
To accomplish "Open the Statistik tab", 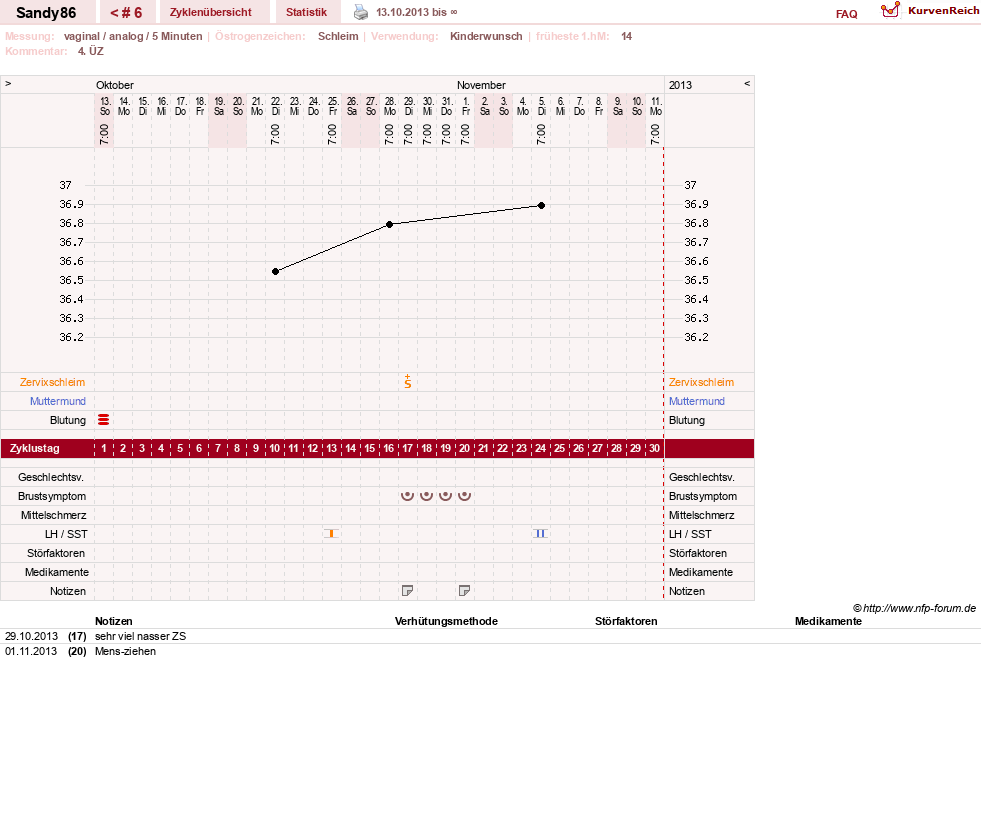I will click(307, 12).
